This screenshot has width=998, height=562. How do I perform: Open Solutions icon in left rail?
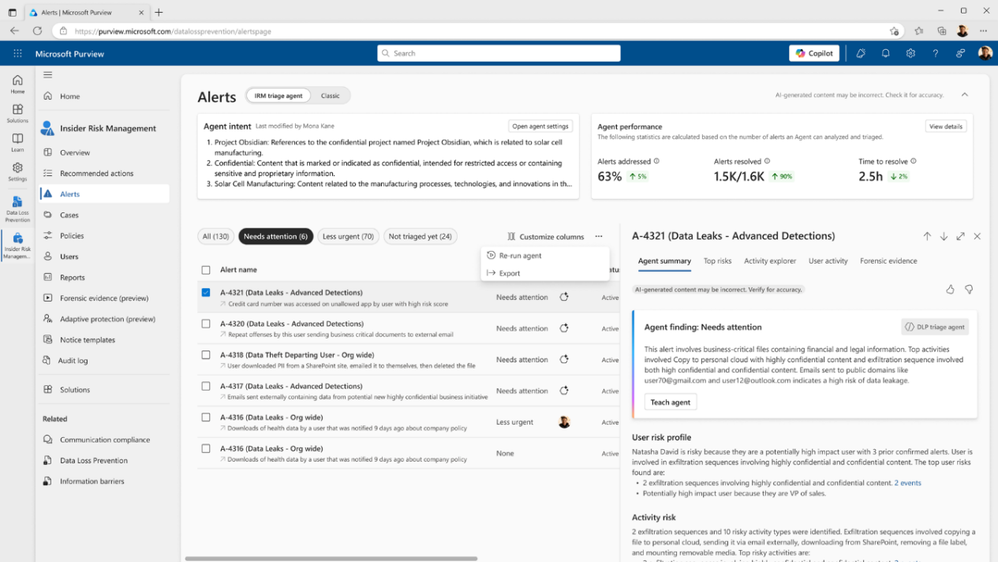coord(17,113)
